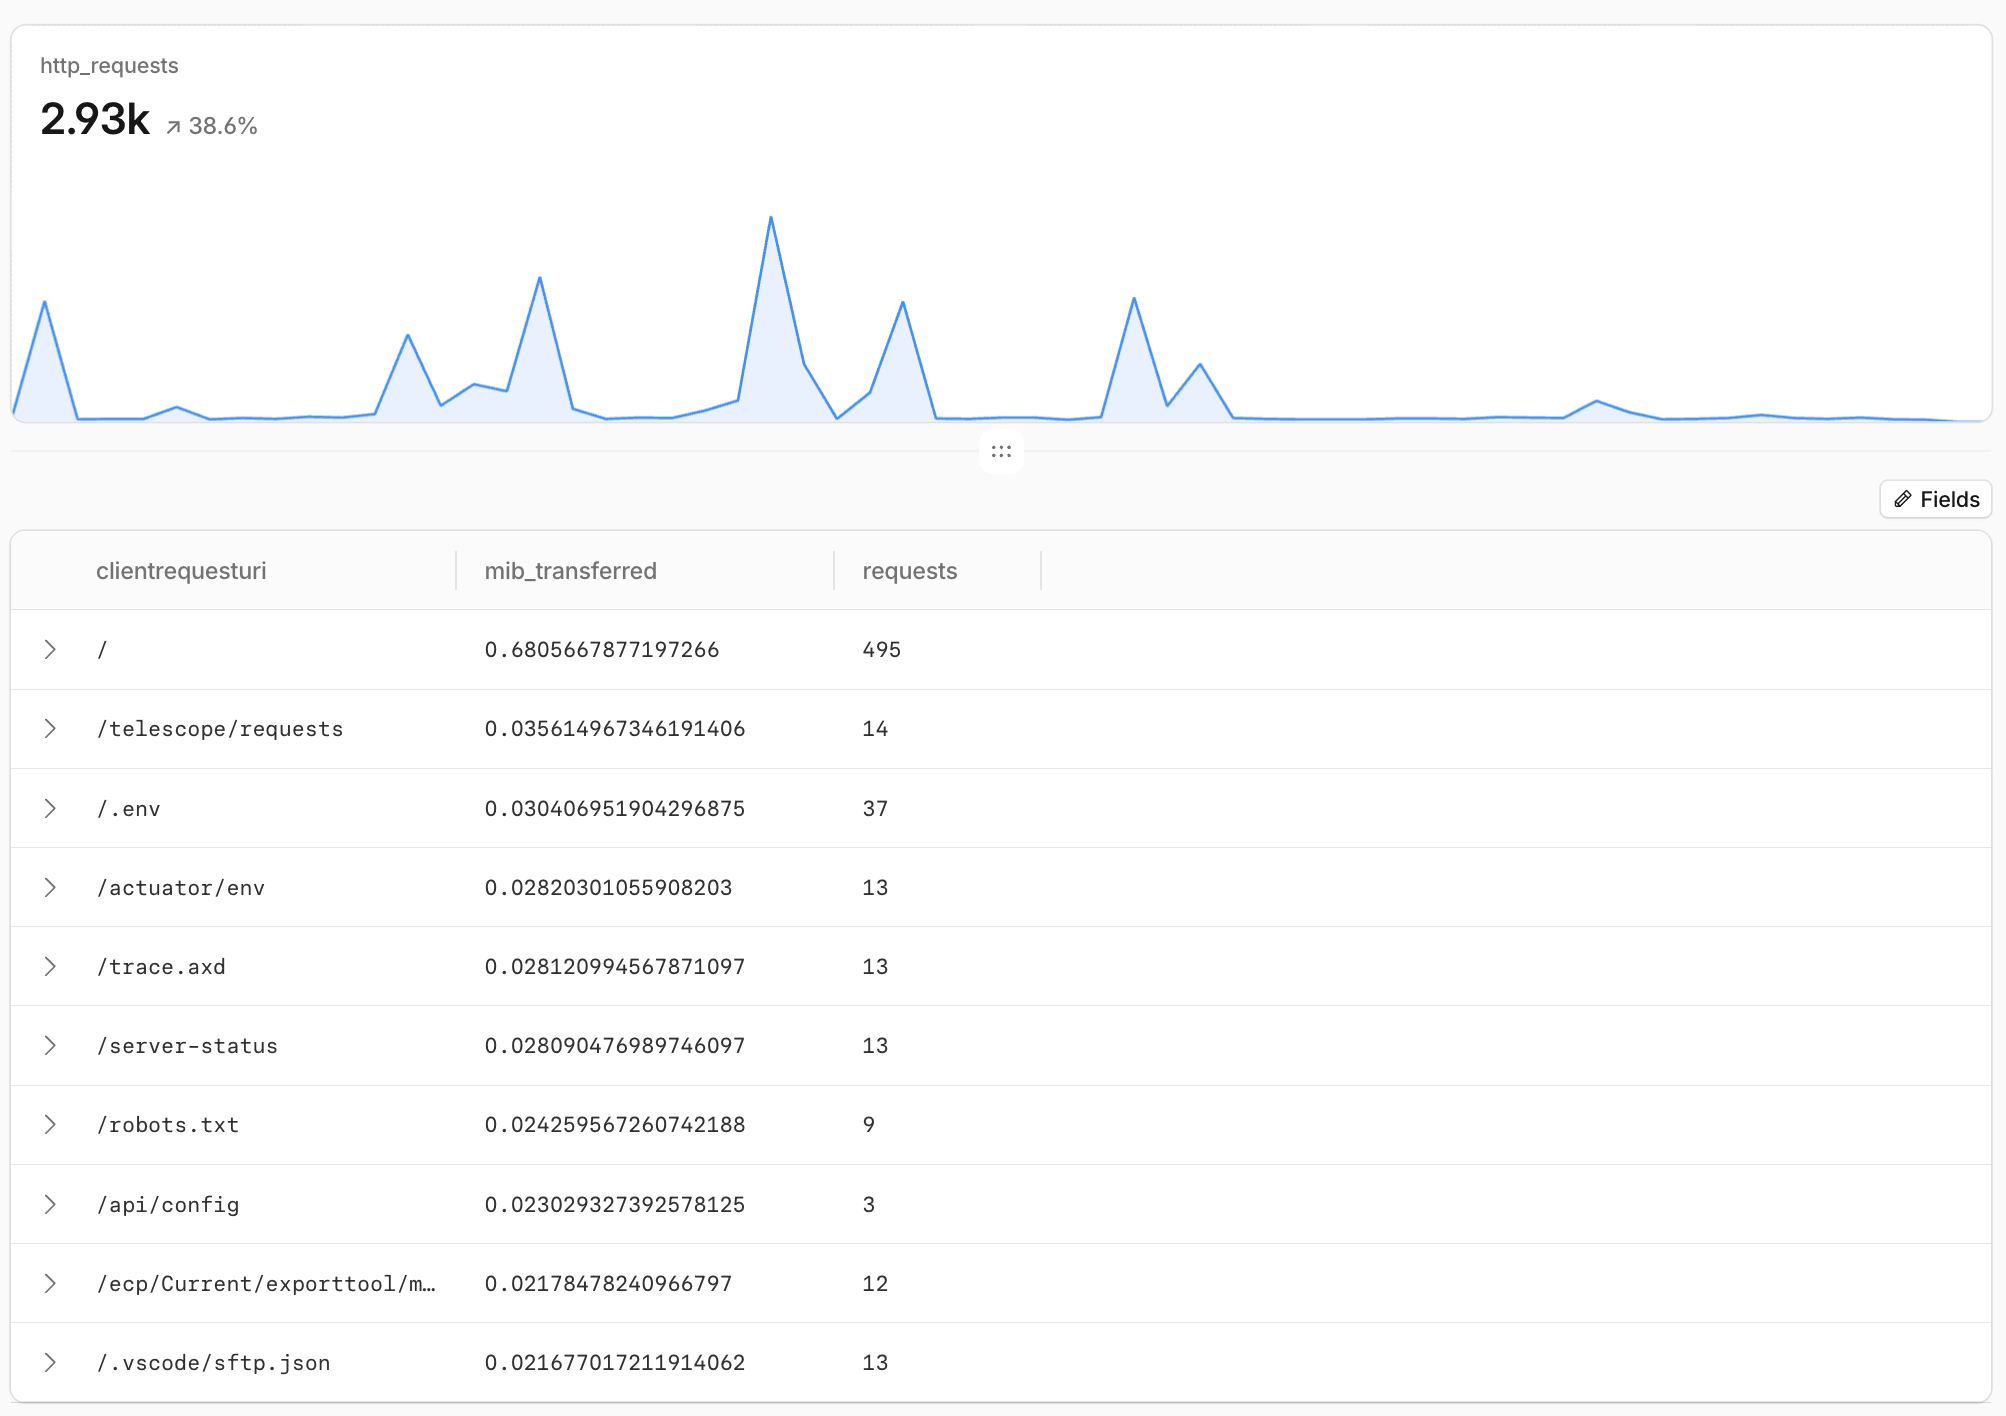Select the /server-status URI cell

[x=187, y=1046]
